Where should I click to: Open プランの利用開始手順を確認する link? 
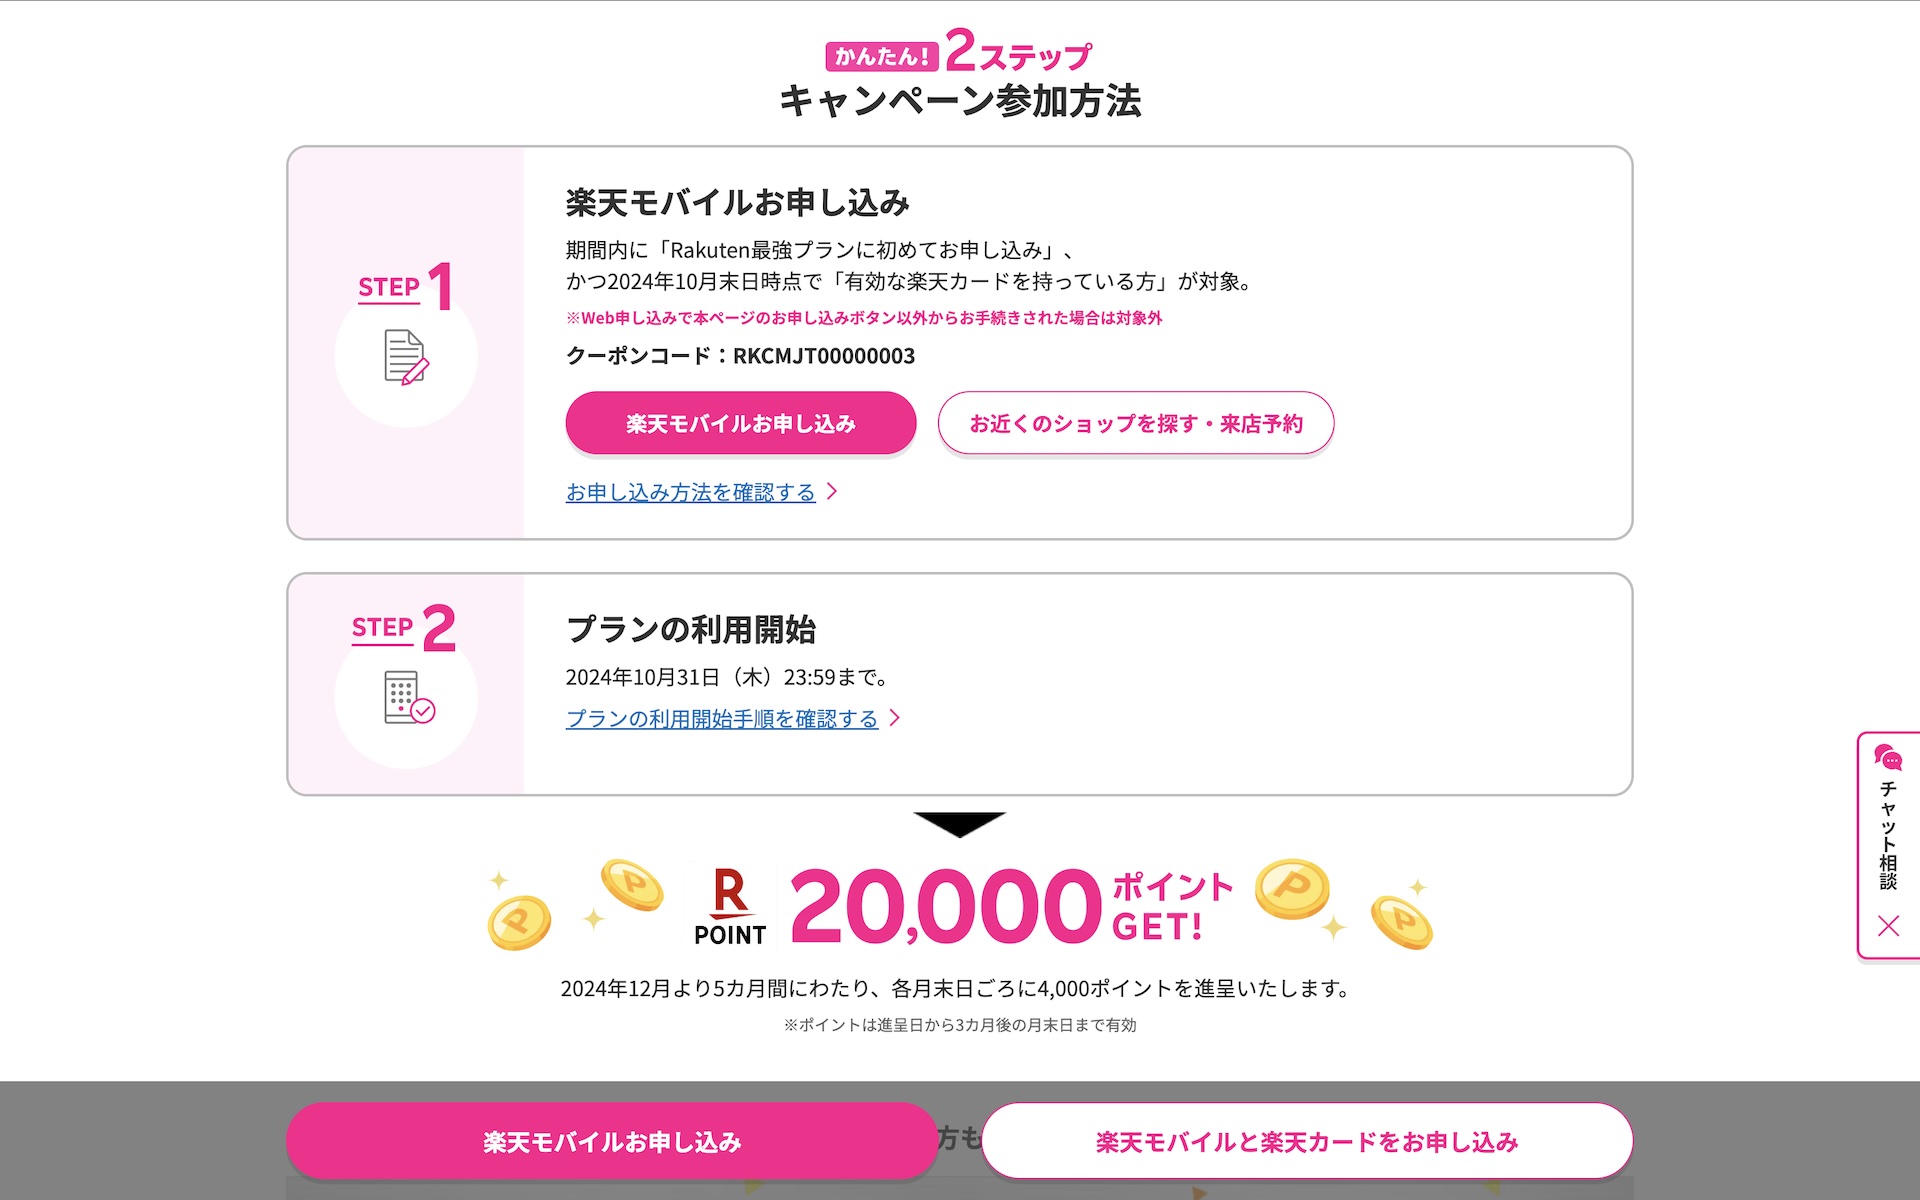click(x=722, y=718)
